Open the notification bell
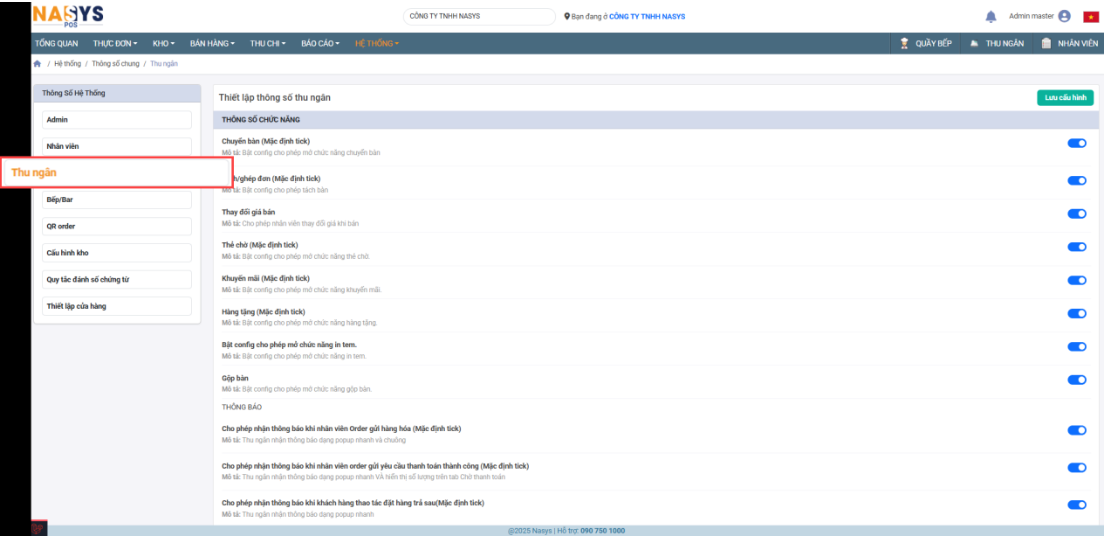Image resolution: width=1105 pixels, height=536 pixels. click(x=990, y=17)
